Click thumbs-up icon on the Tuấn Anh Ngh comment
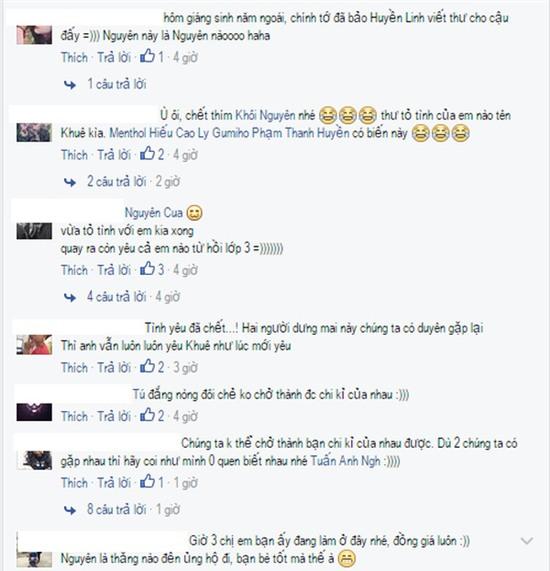The height and width of the screenshot is (571, 550). point(148,482)
